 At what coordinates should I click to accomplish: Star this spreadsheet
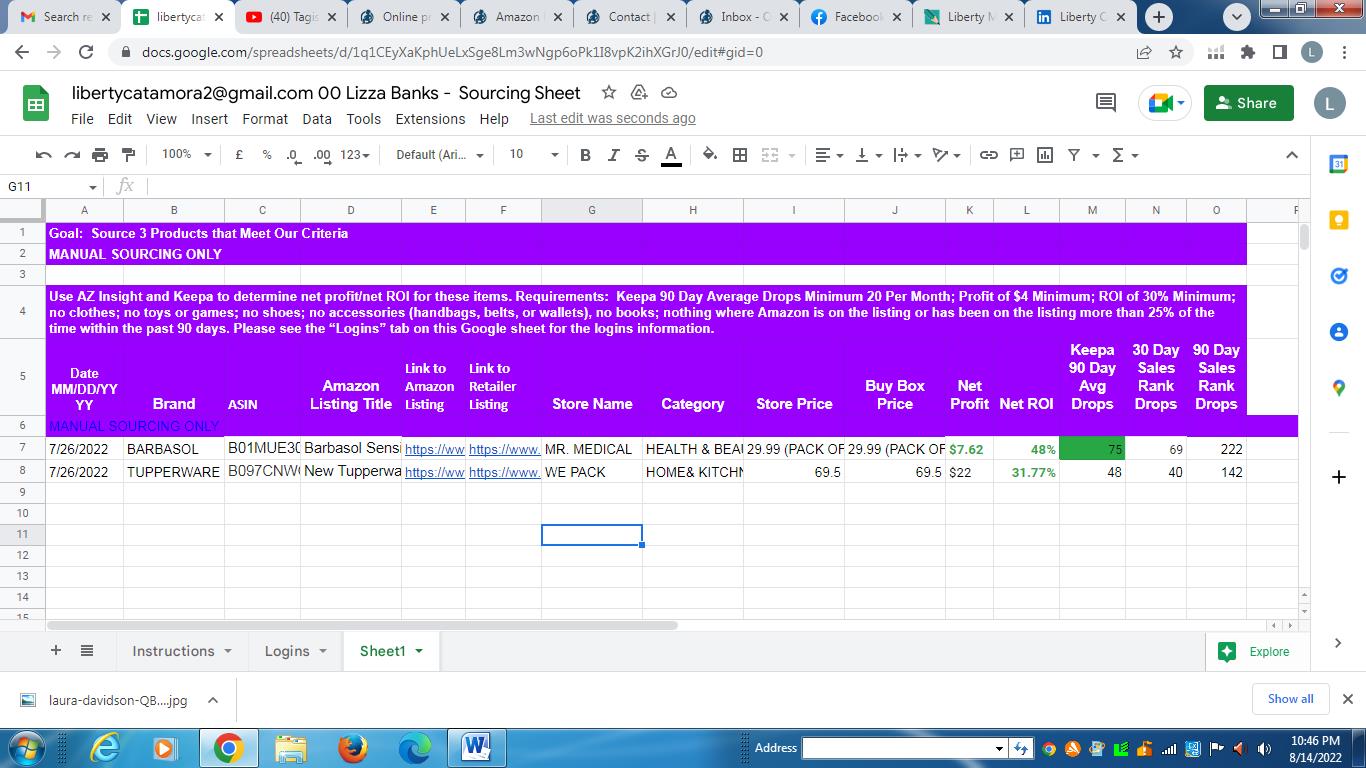[608, 93]
